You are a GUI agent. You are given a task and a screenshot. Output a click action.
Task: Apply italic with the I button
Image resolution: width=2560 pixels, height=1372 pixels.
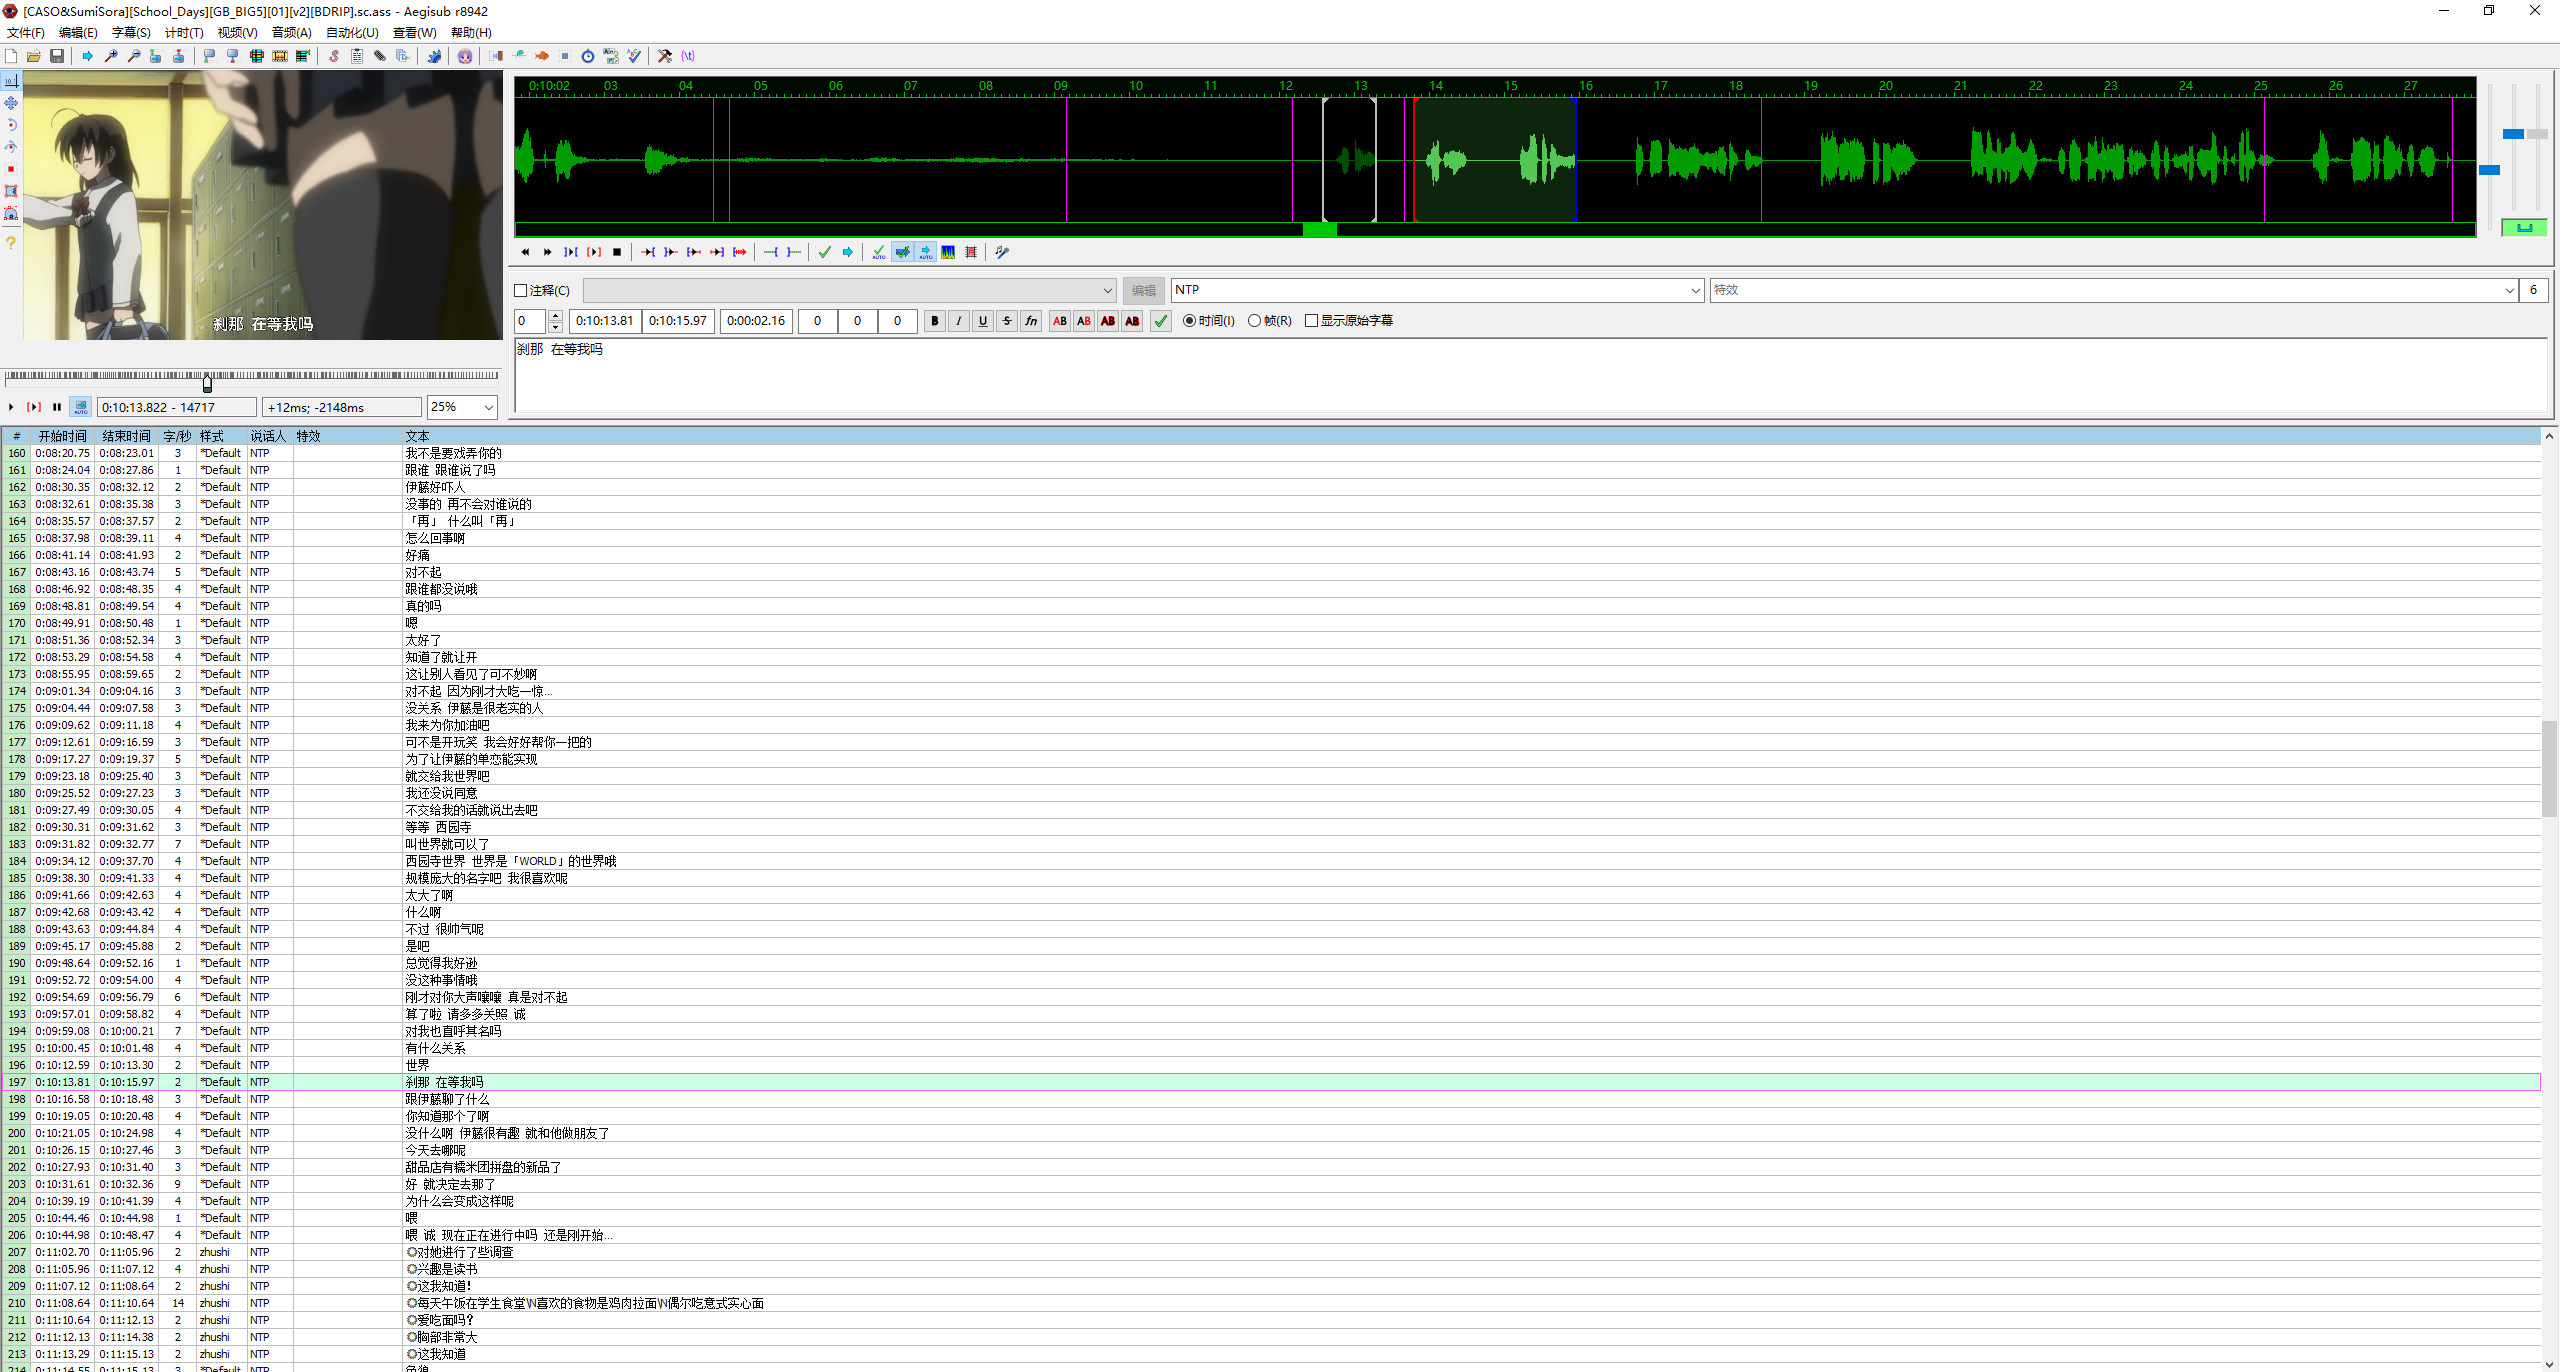click(959, 321)
